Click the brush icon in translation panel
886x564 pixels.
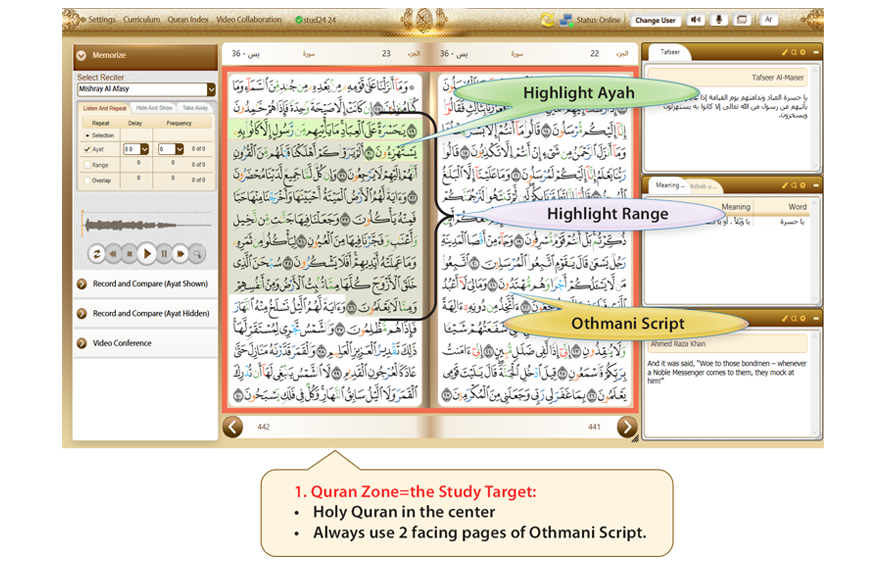(785, 319)
